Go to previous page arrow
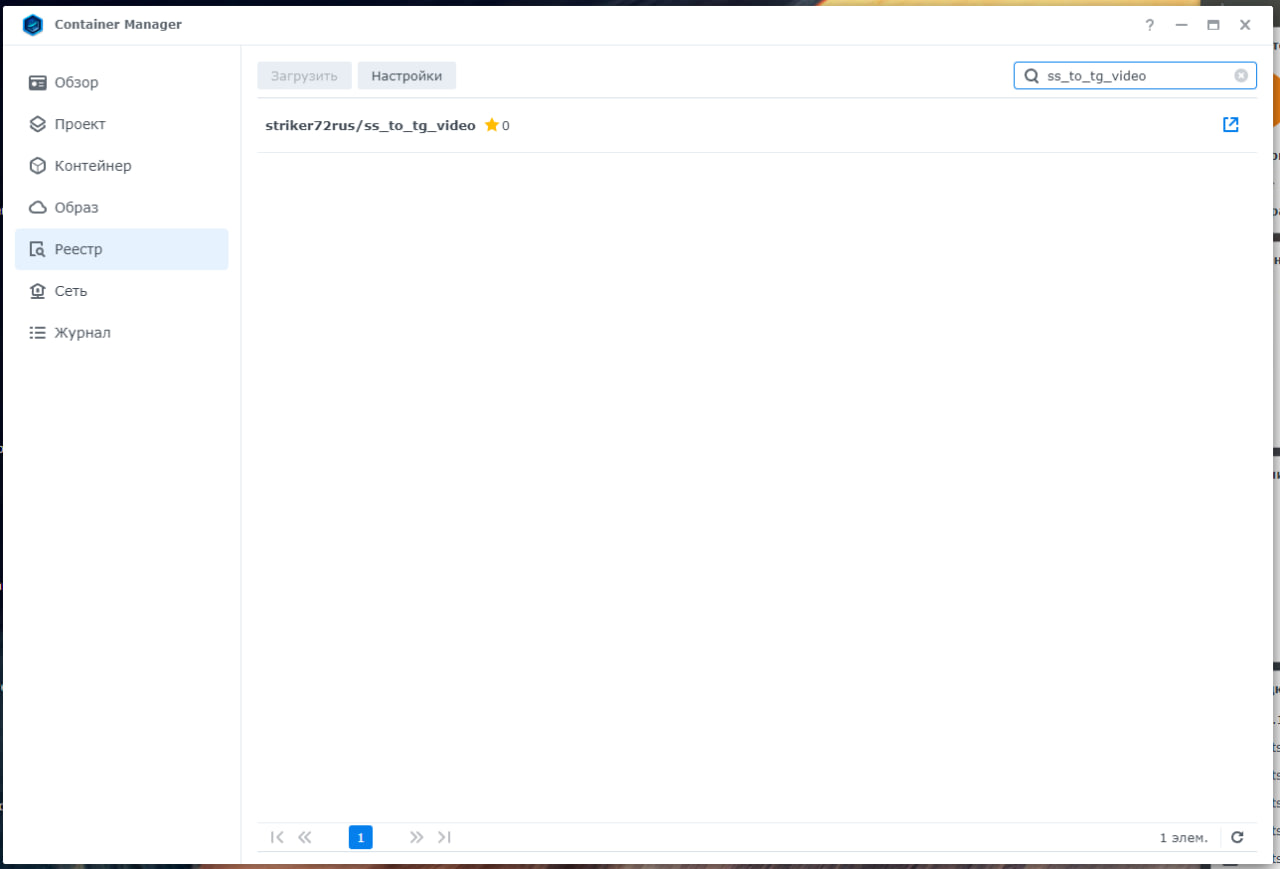1280x869 pixels. pyautogui.click(x=305, y=837)
